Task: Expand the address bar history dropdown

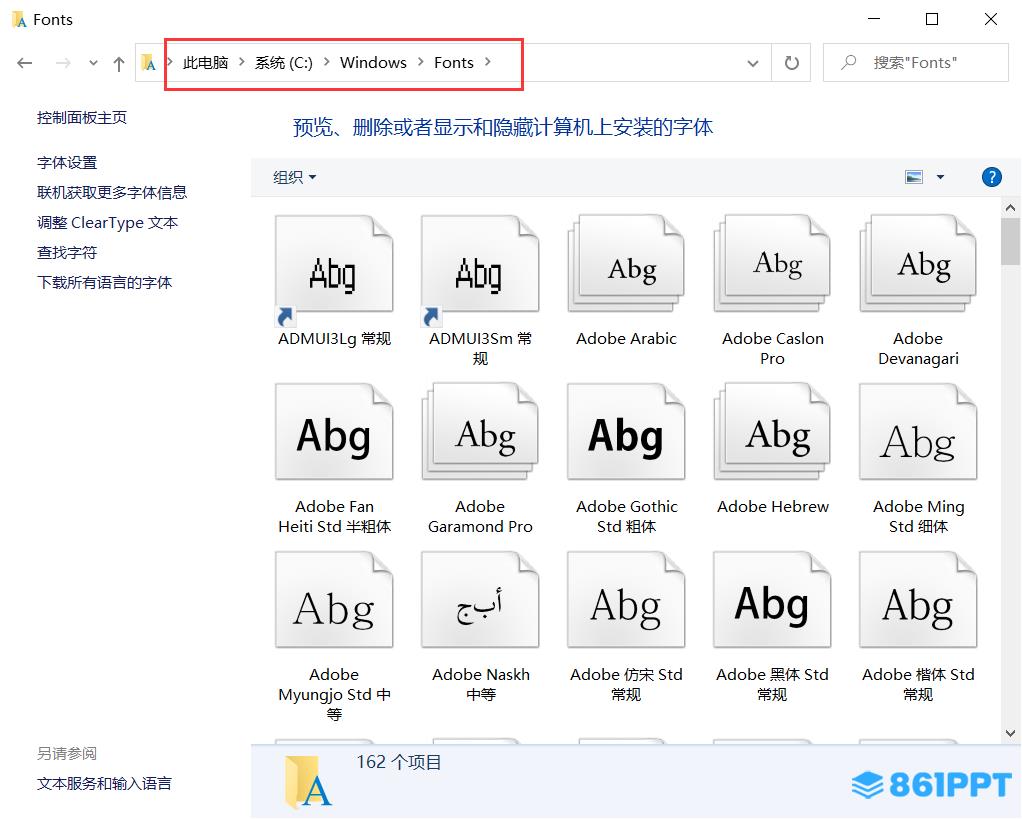Action: coord(753,63)
